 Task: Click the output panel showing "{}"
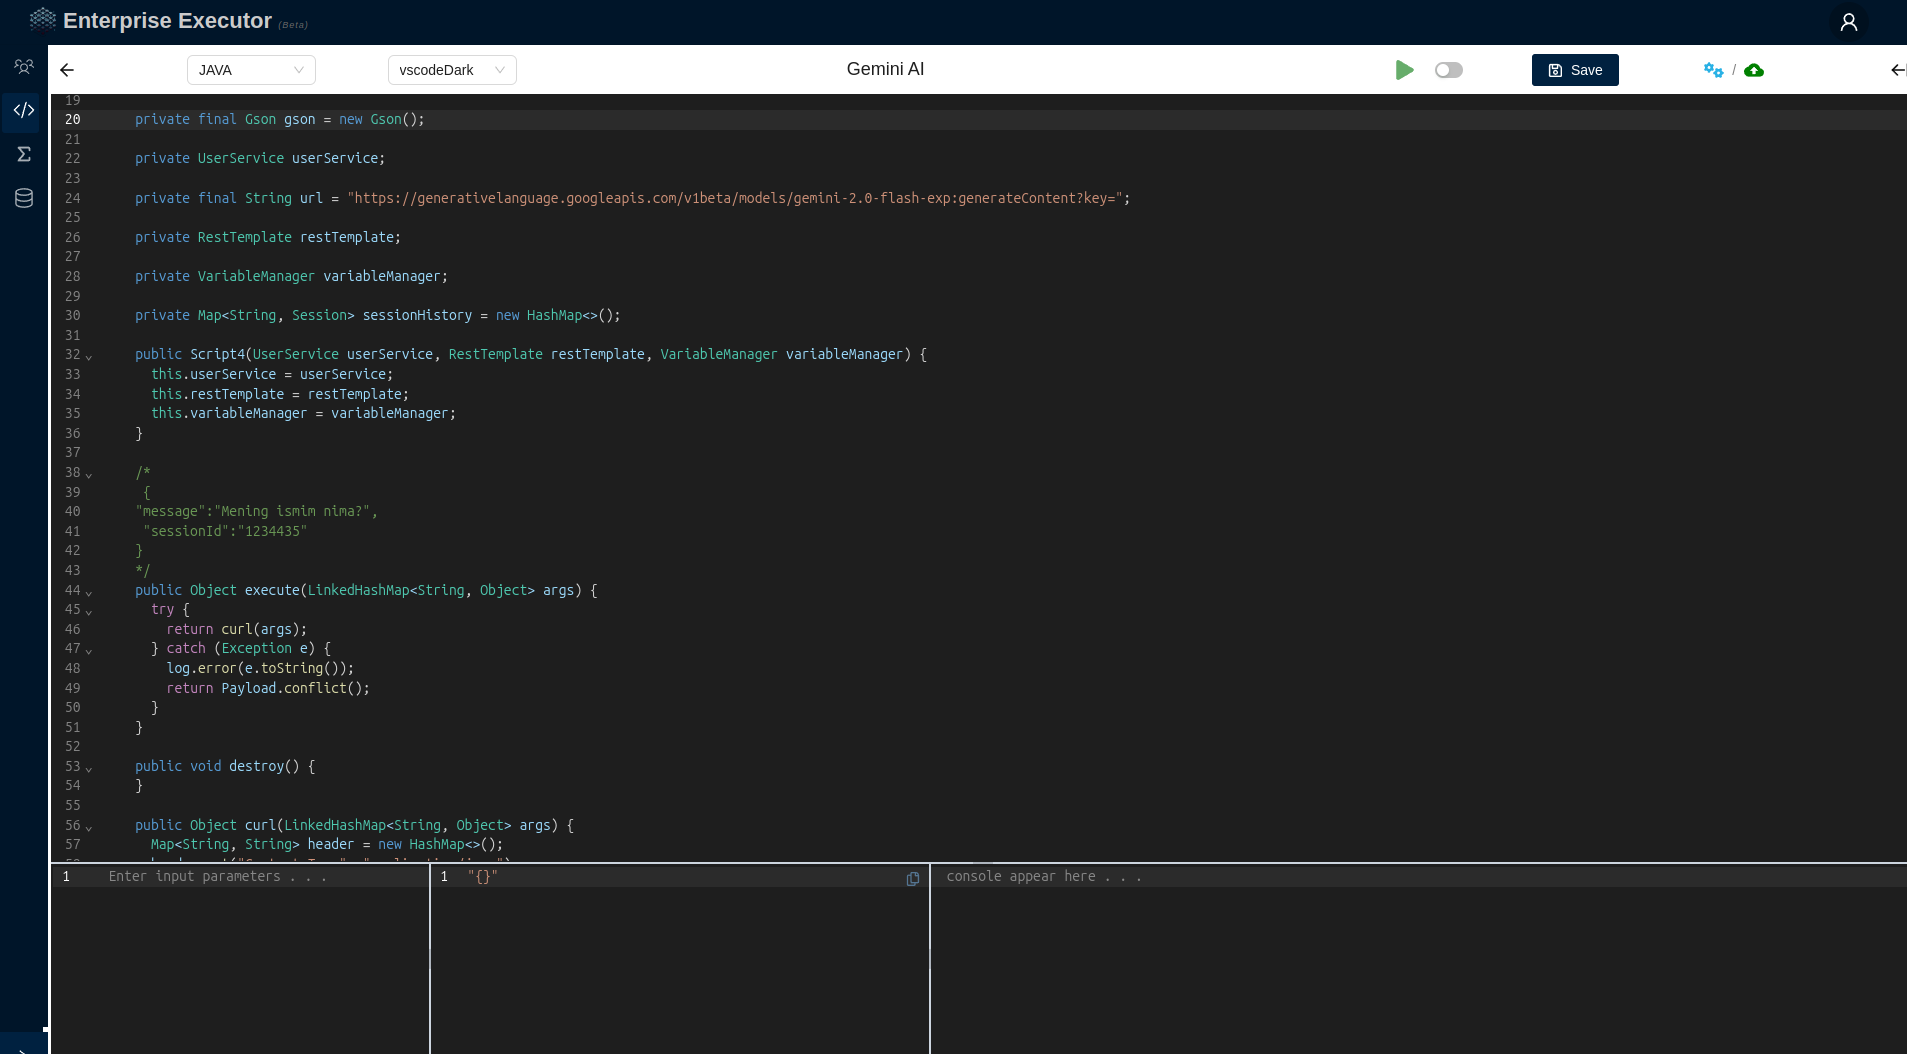(680, 958)
